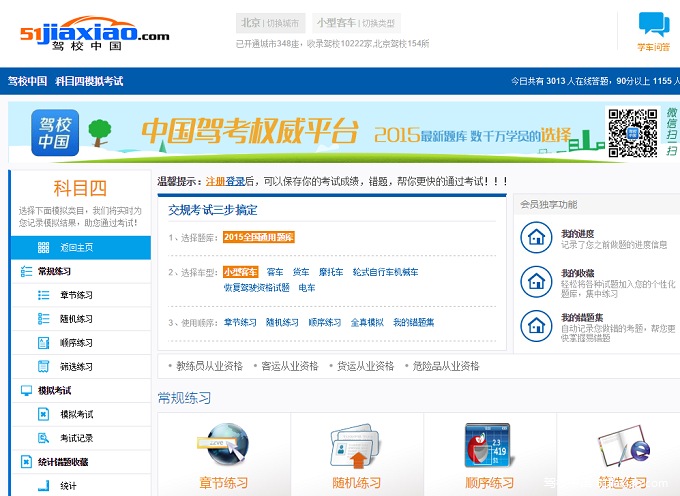Open the 学车问答 chat bubble icon
Image resolution: width=680 pixels, height=496 pixels.
pyautogui.click(x=654, y=24)
